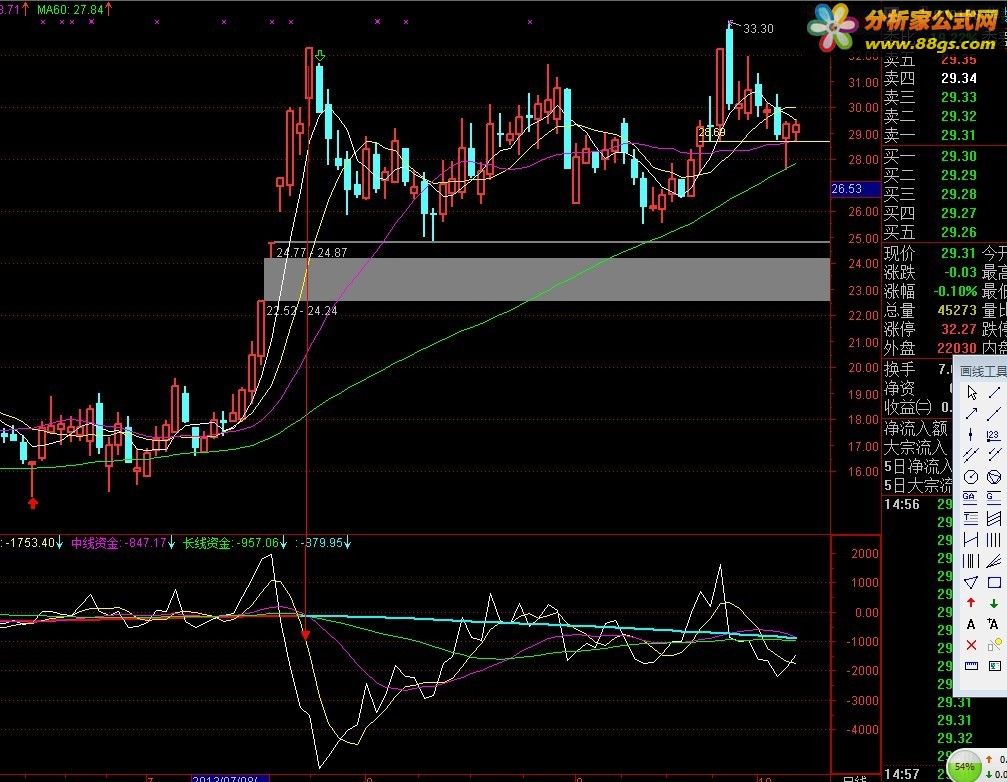
Task: Click the 33.30 high price marker
Action: [x=758, y=29]
